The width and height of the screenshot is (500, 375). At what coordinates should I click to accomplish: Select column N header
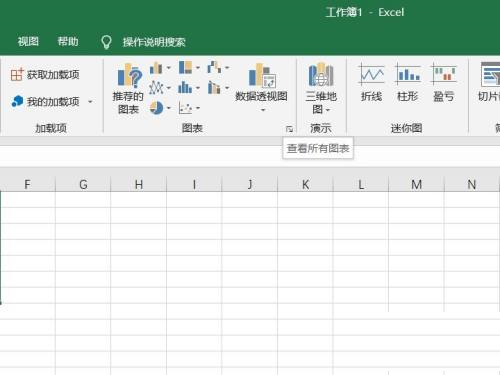tap(472, 184)
